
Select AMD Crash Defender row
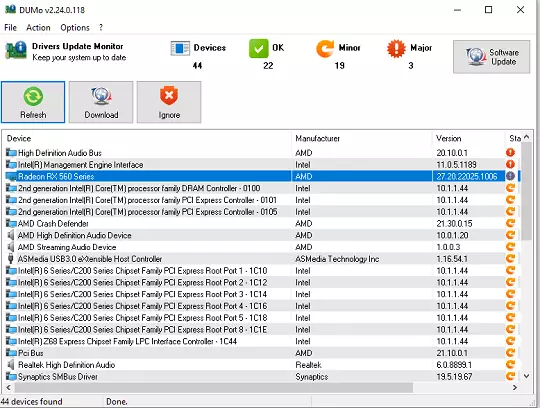pyautogui.click(x=262, y=223)
